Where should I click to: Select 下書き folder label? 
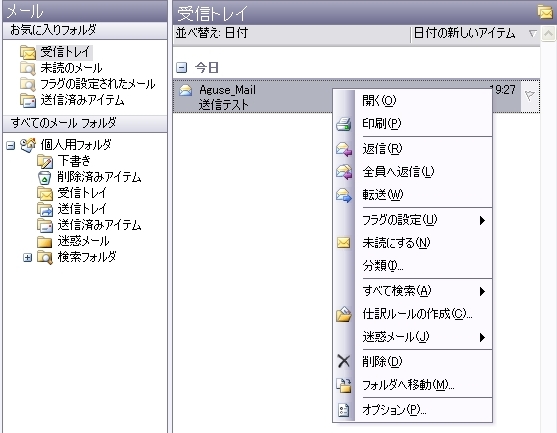(x=74, y=161)
